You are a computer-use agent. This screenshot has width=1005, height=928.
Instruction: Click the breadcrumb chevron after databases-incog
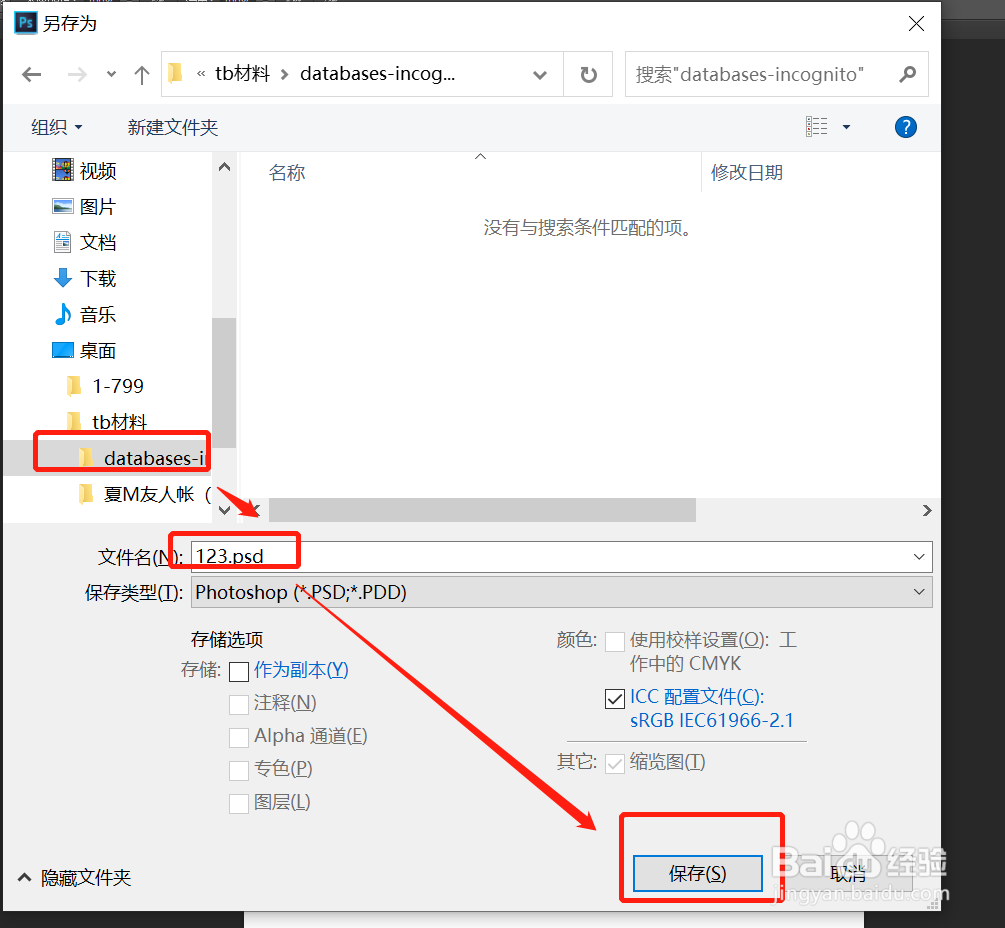540,74
